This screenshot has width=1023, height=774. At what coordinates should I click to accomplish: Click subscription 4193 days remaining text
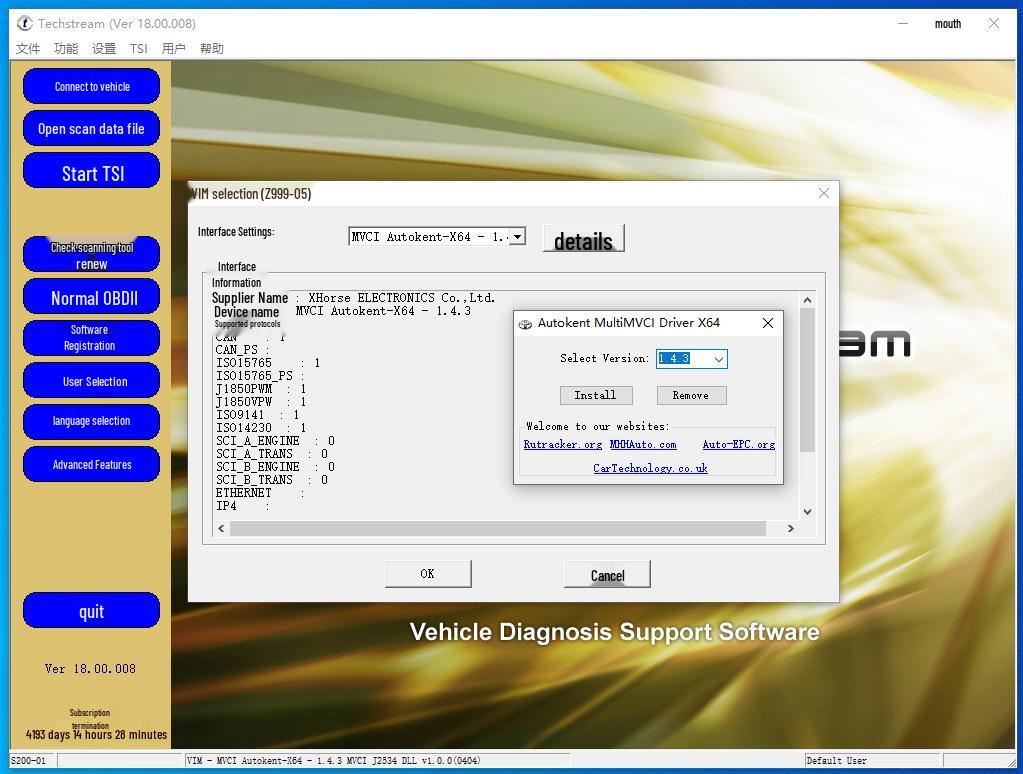(x=96, y=735)
